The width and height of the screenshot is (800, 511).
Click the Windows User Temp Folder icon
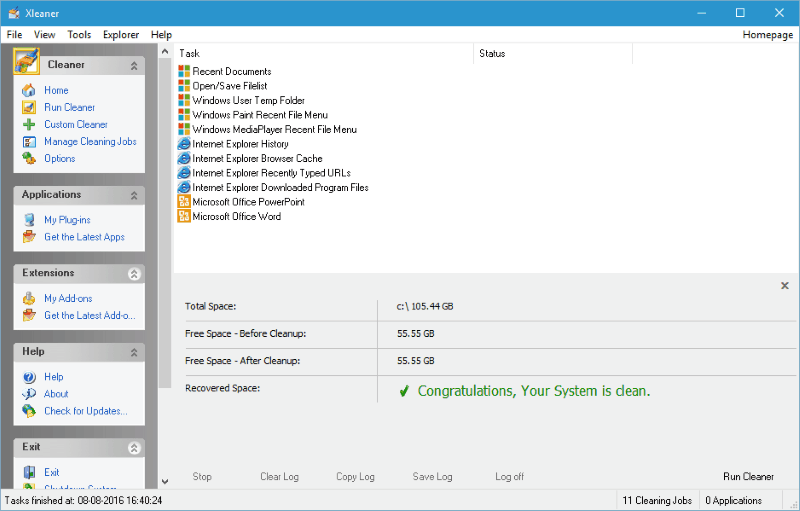point(184,100)
